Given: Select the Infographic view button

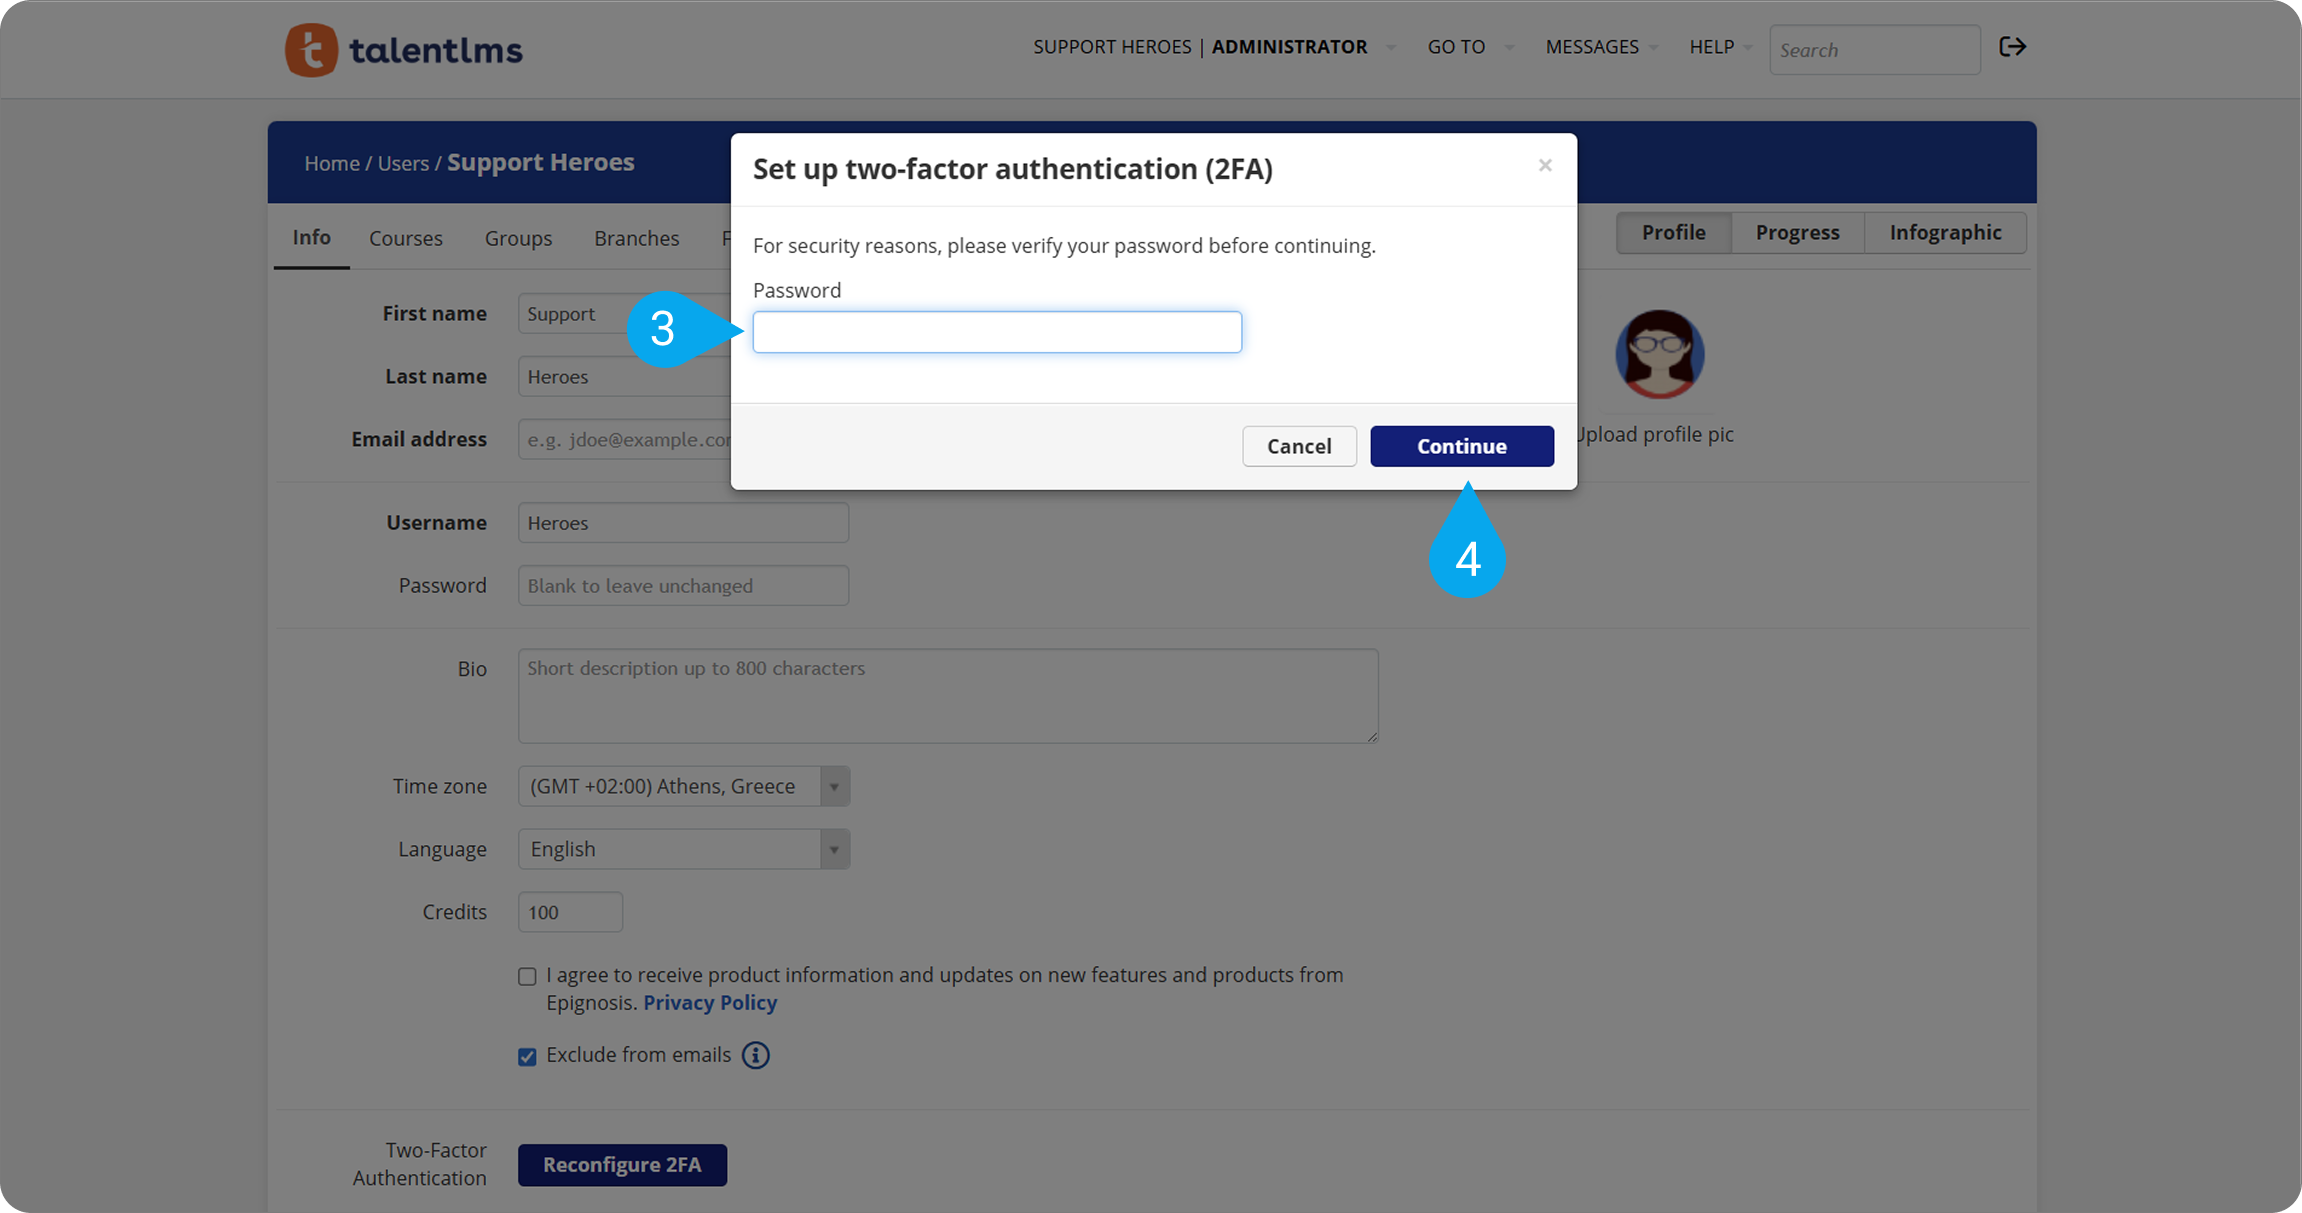Looking at the screenshot, I should (x=1945, y=232).
